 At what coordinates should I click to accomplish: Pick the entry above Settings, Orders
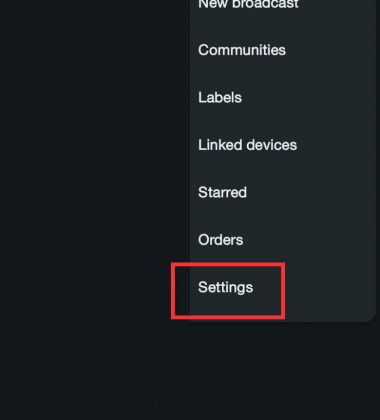pyautogui.click(x=283, y=240)
